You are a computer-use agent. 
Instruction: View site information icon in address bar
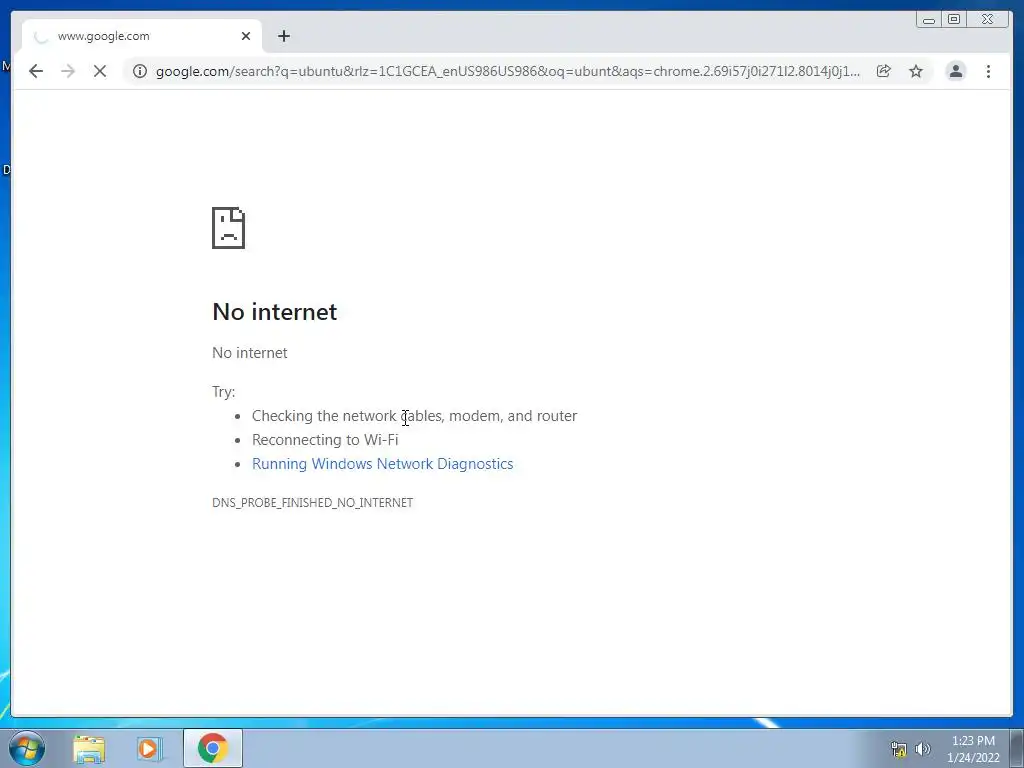pos(140,71)
